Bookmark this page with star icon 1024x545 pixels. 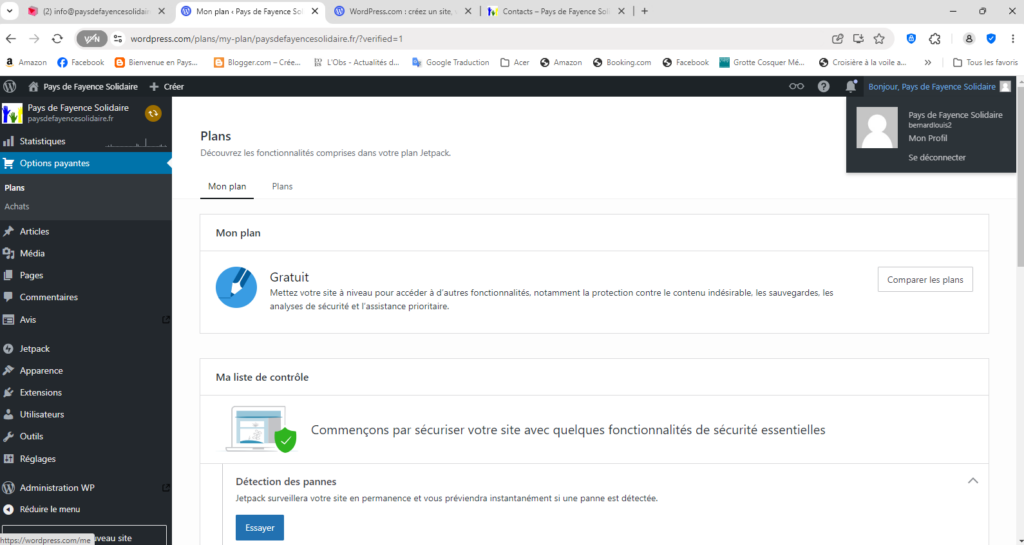pyautogui.click(x=879, y=38)
